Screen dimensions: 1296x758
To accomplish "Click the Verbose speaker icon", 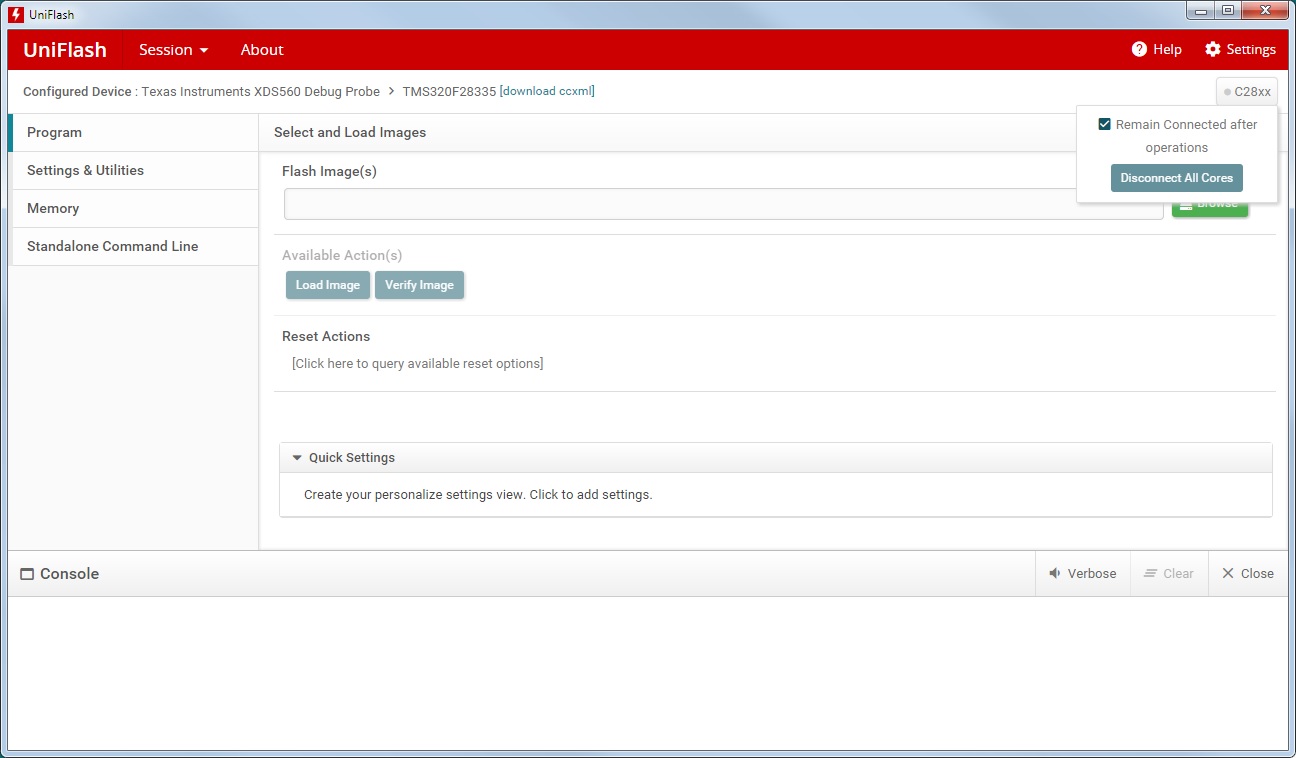I will [x=1055, y=573].
